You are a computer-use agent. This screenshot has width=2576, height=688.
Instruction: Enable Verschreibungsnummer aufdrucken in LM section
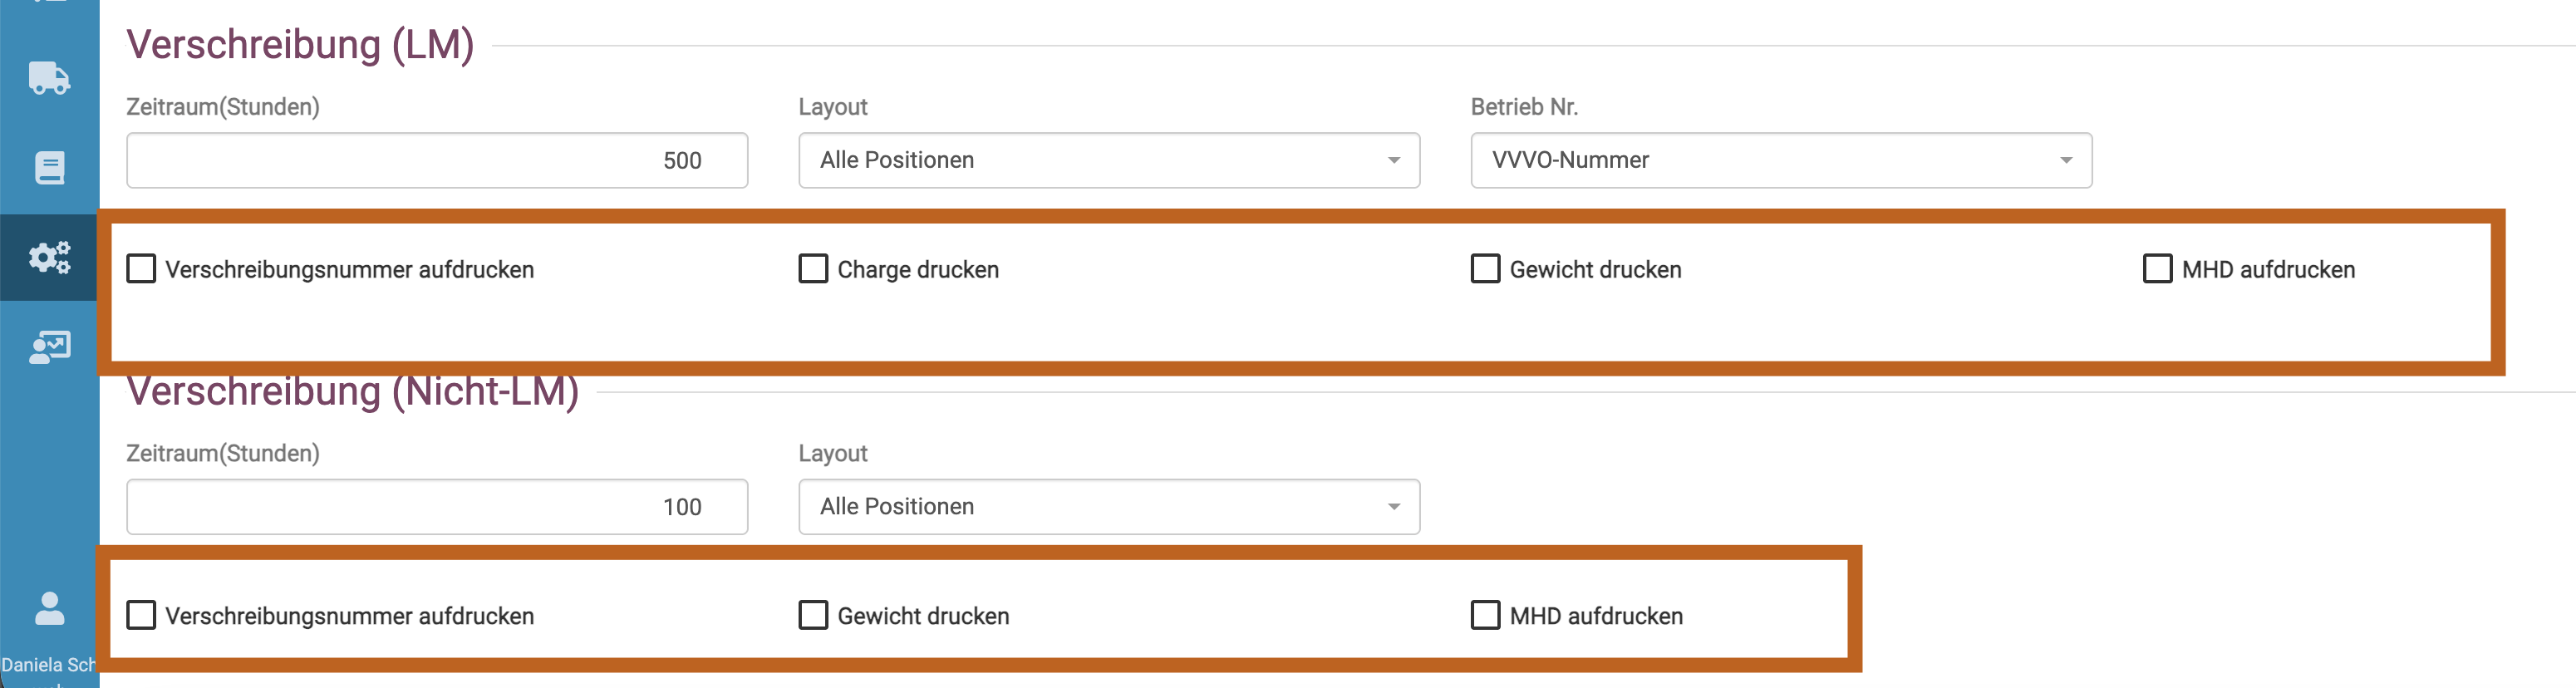coord(141,269)
